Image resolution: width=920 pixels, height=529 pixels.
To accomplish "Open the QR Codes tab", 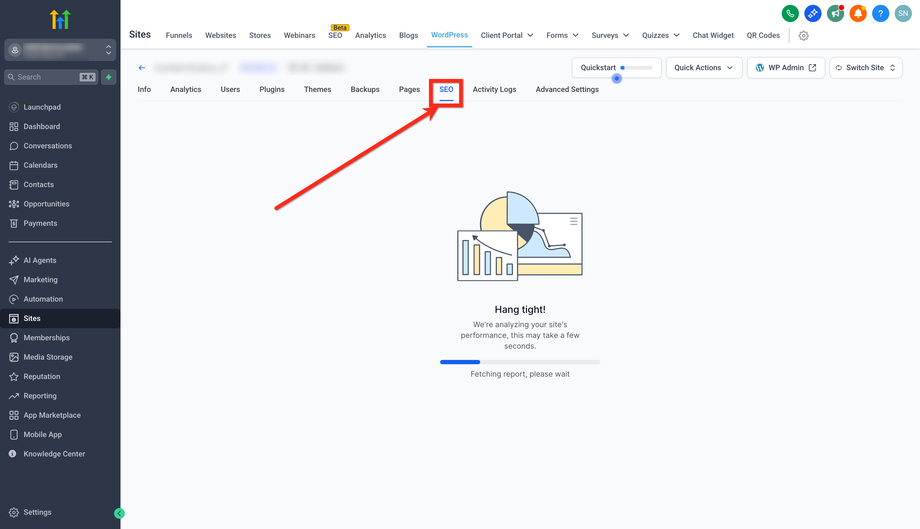I will click(763, 35).
